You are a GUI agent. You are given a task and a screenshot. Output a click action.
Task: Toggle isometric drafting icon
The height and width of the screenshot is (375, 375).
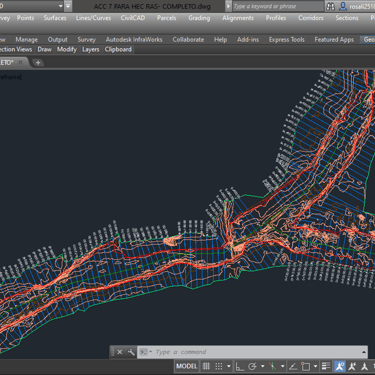click(x=273, y=366)
